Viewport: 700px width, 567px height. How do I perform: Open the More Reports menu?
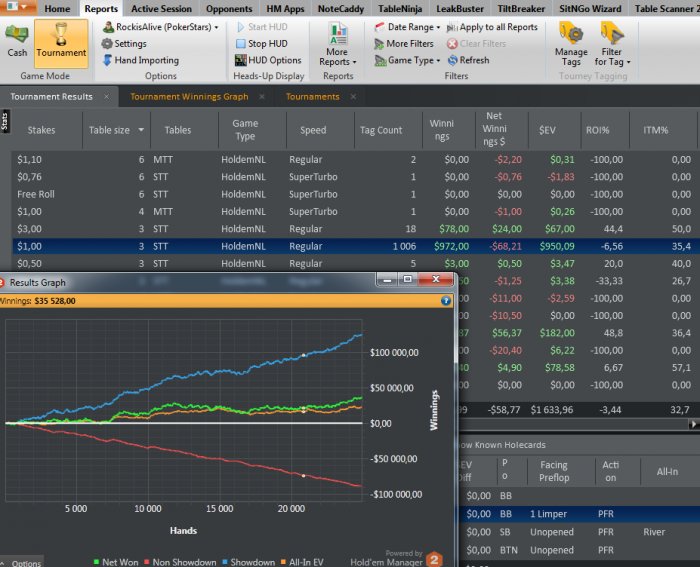click(338, 45)
